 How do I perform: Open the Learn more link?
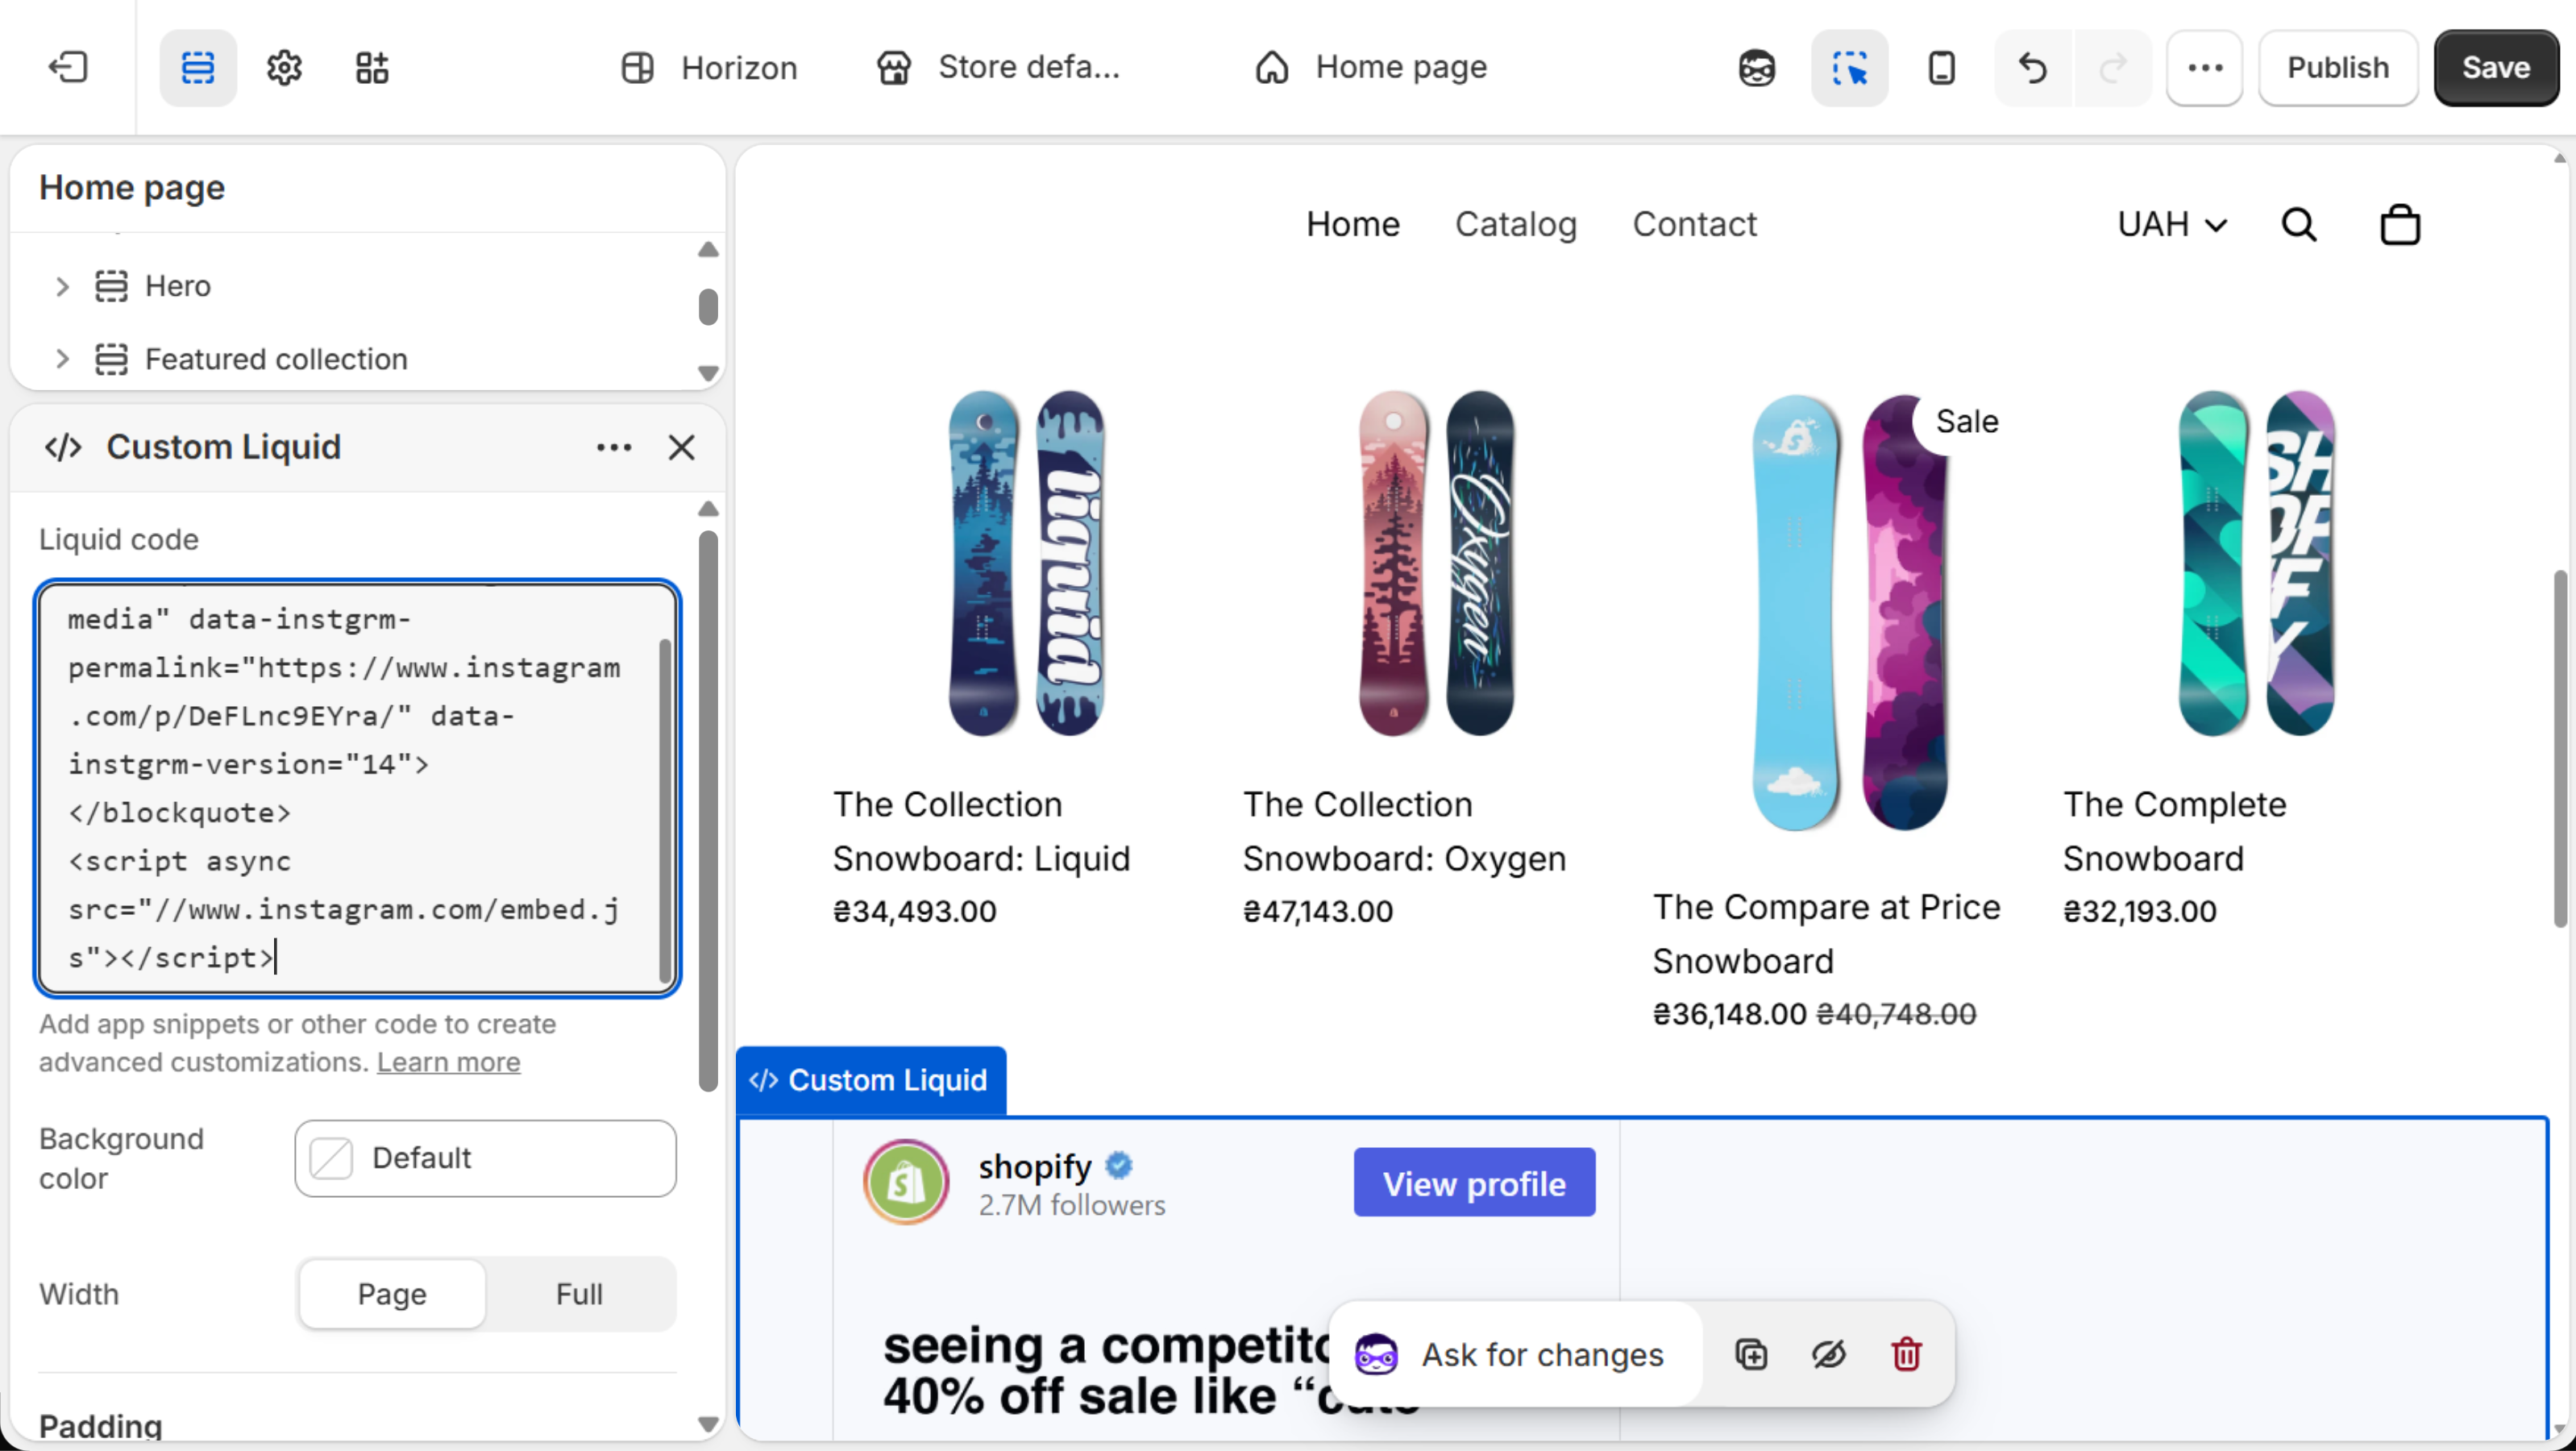coord(449,1062)
